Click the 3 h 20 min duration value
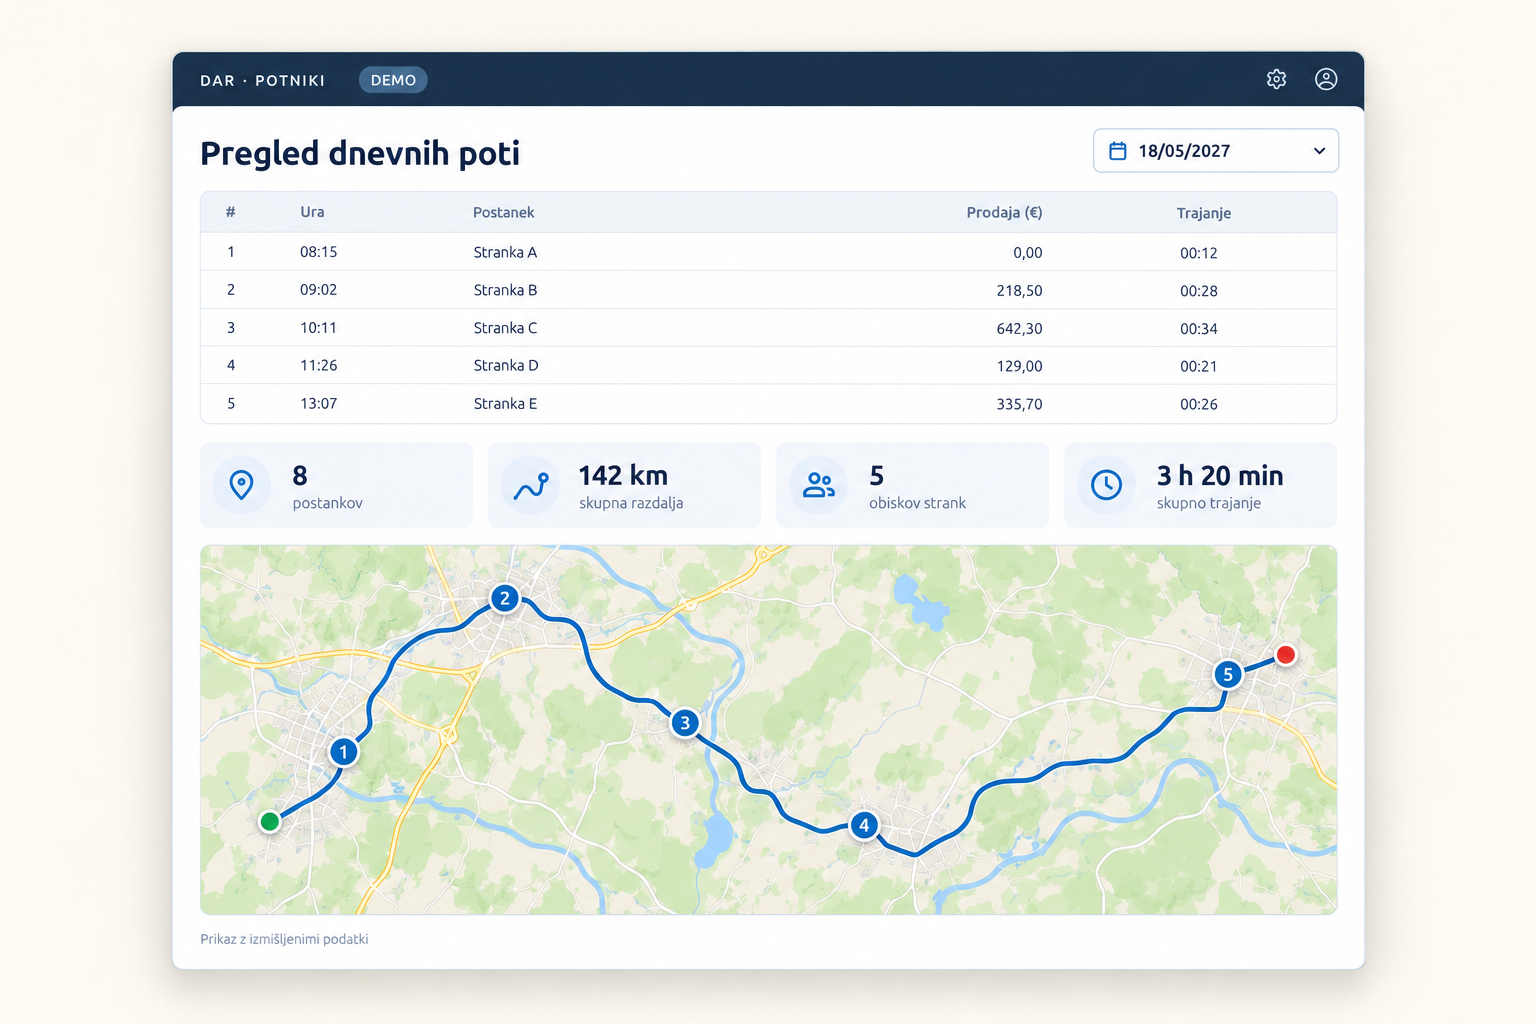 click(x=1220, y=475)
